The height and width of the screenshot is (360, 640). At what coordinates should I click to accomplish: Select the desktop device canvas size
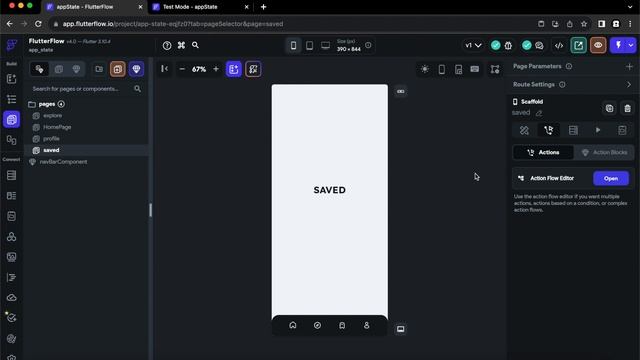325,45
